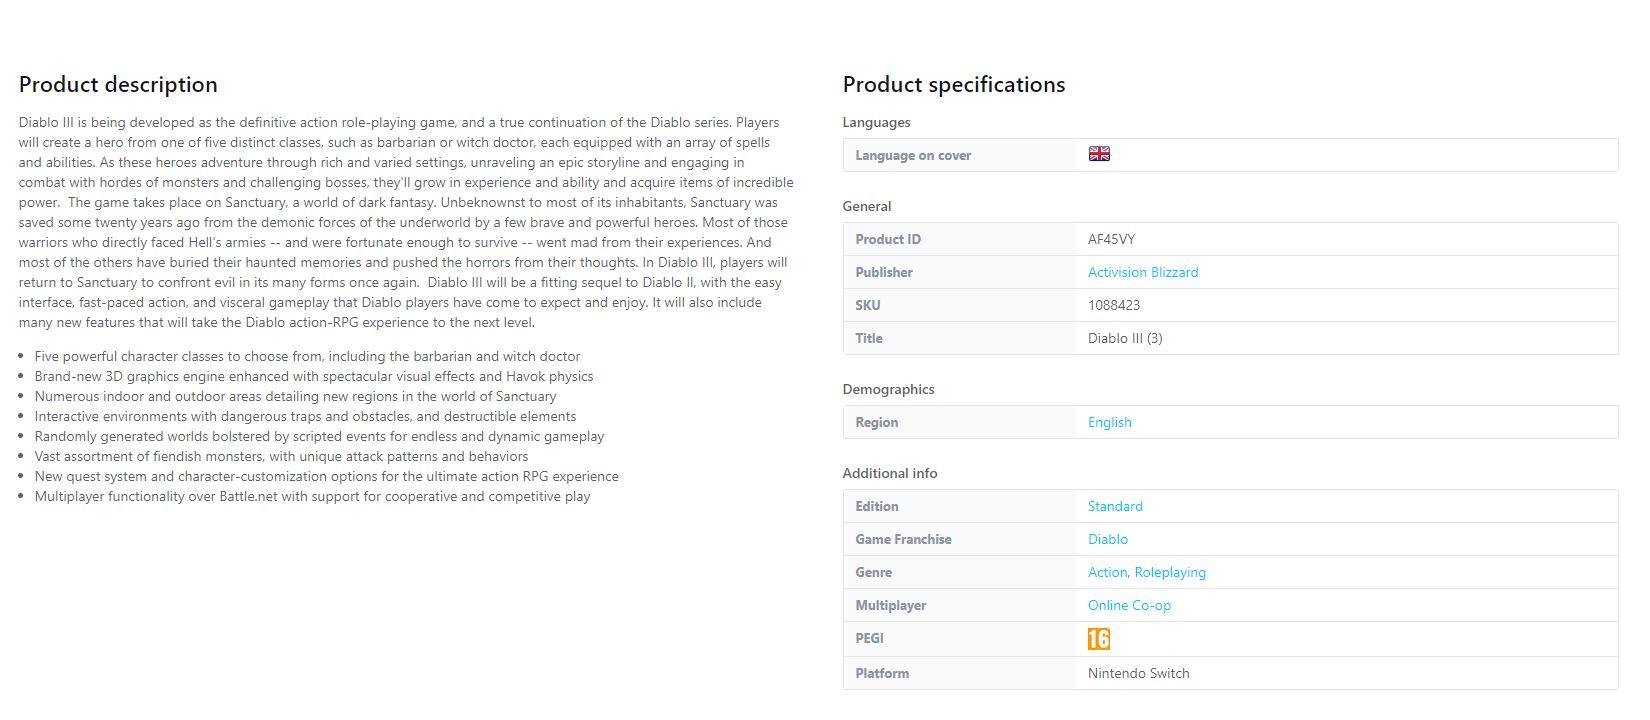Click the PEGI 16 rating icon
This screenshot has width=1650, height=720.
(1099, 639)
